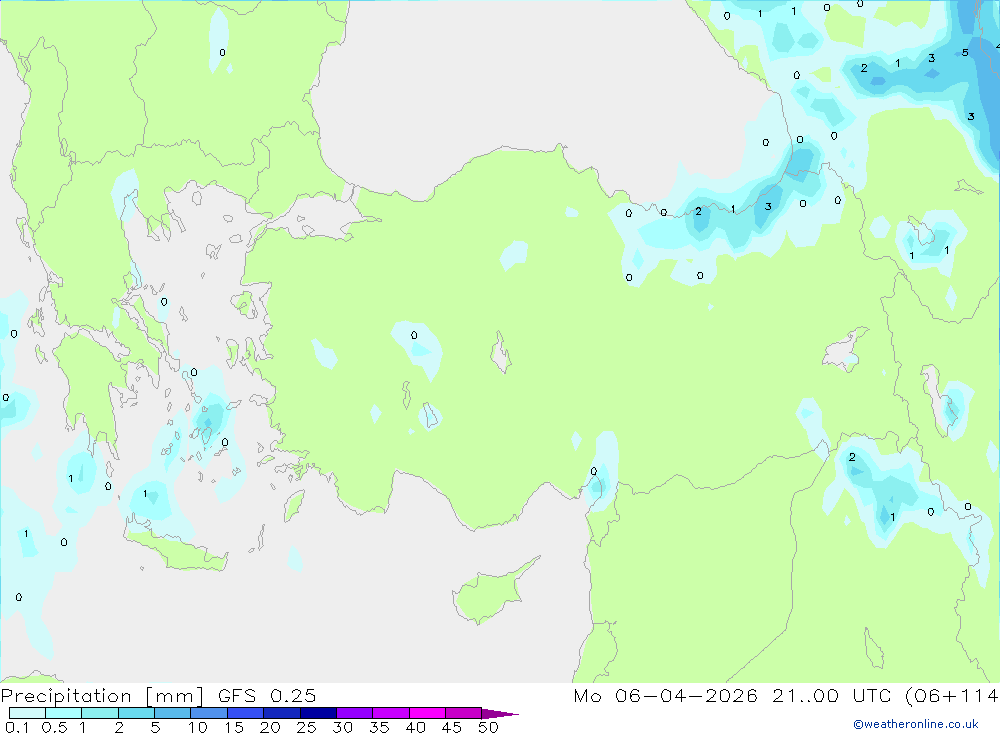1000x733 pixels.
Task: Select the 40–45 mm magenta legend swatch
Action: click(427, 713)
